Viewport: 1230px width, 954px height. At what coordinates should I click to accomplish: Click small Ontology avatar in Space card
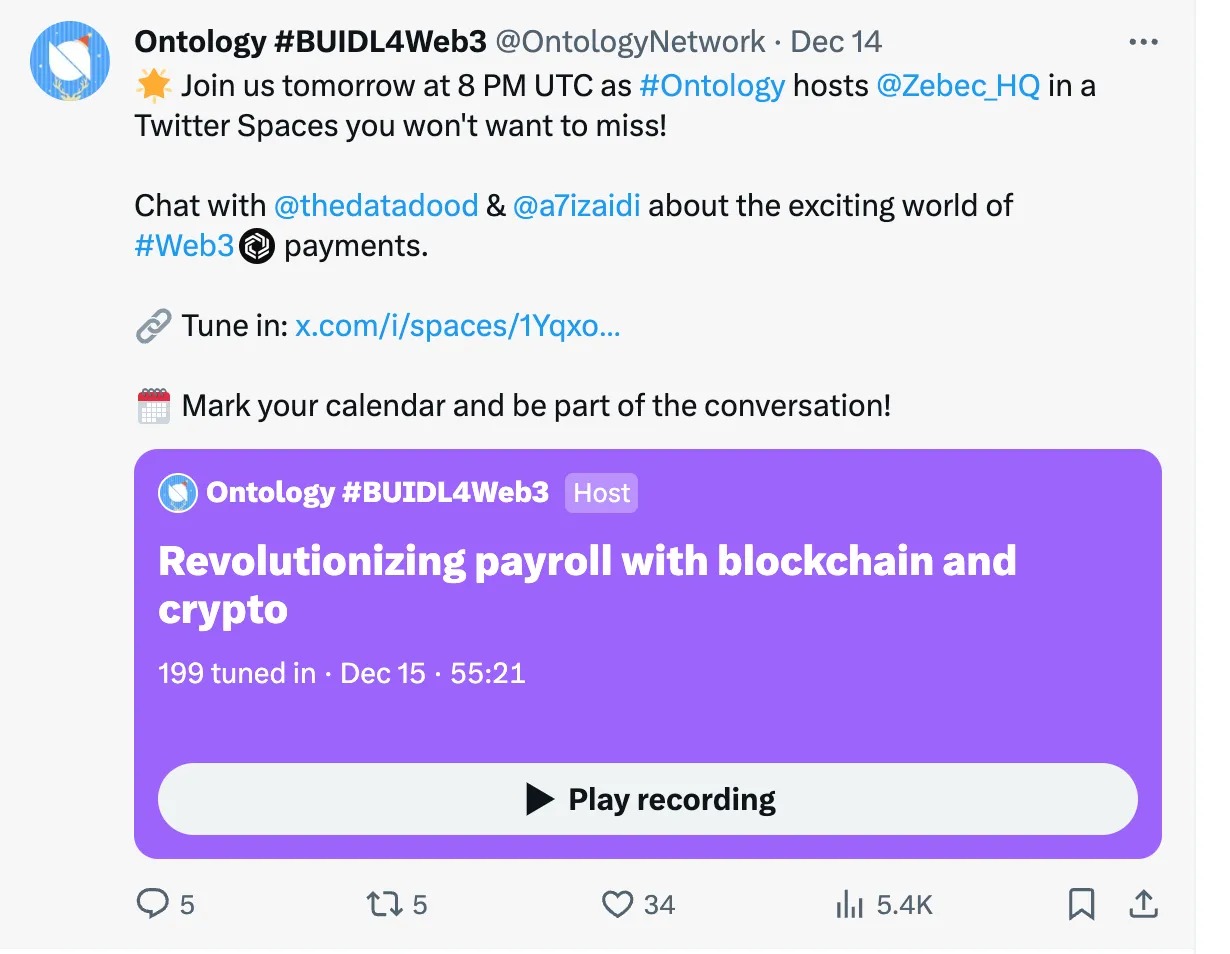coord(178,493)
